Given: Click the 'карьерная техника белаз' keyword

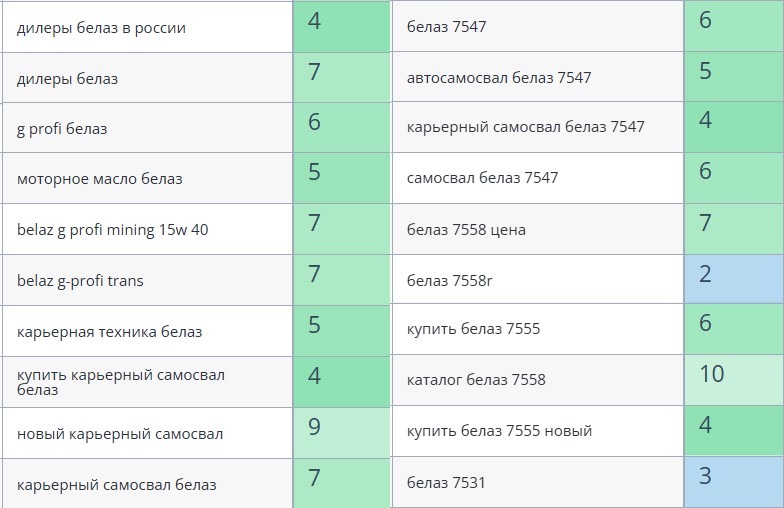Looking at the screenshot, I should tap(109, 332).
